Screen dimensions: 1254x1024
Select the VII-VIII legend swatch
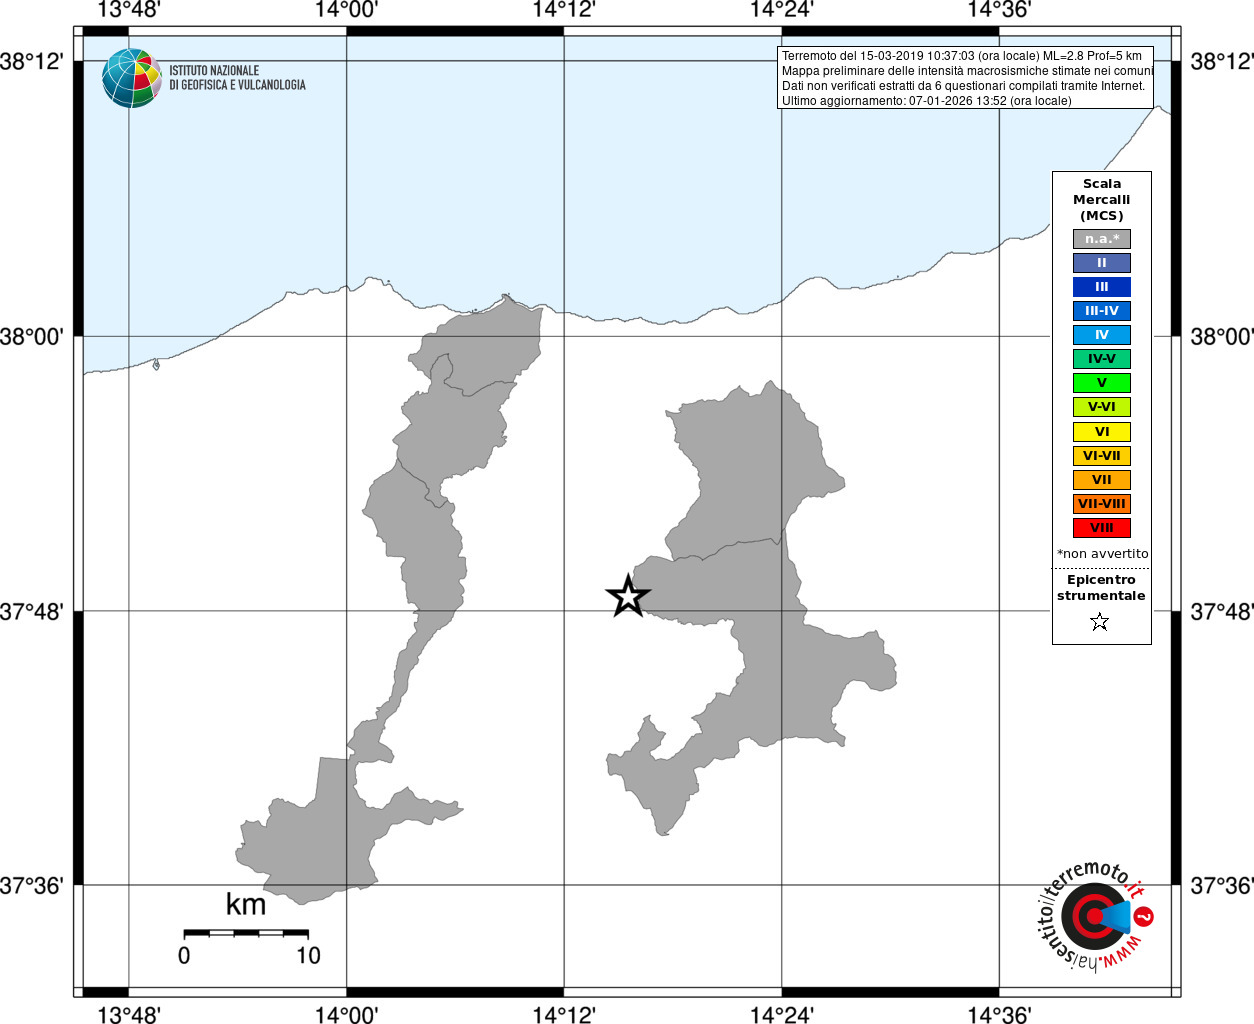point(1102,504)
